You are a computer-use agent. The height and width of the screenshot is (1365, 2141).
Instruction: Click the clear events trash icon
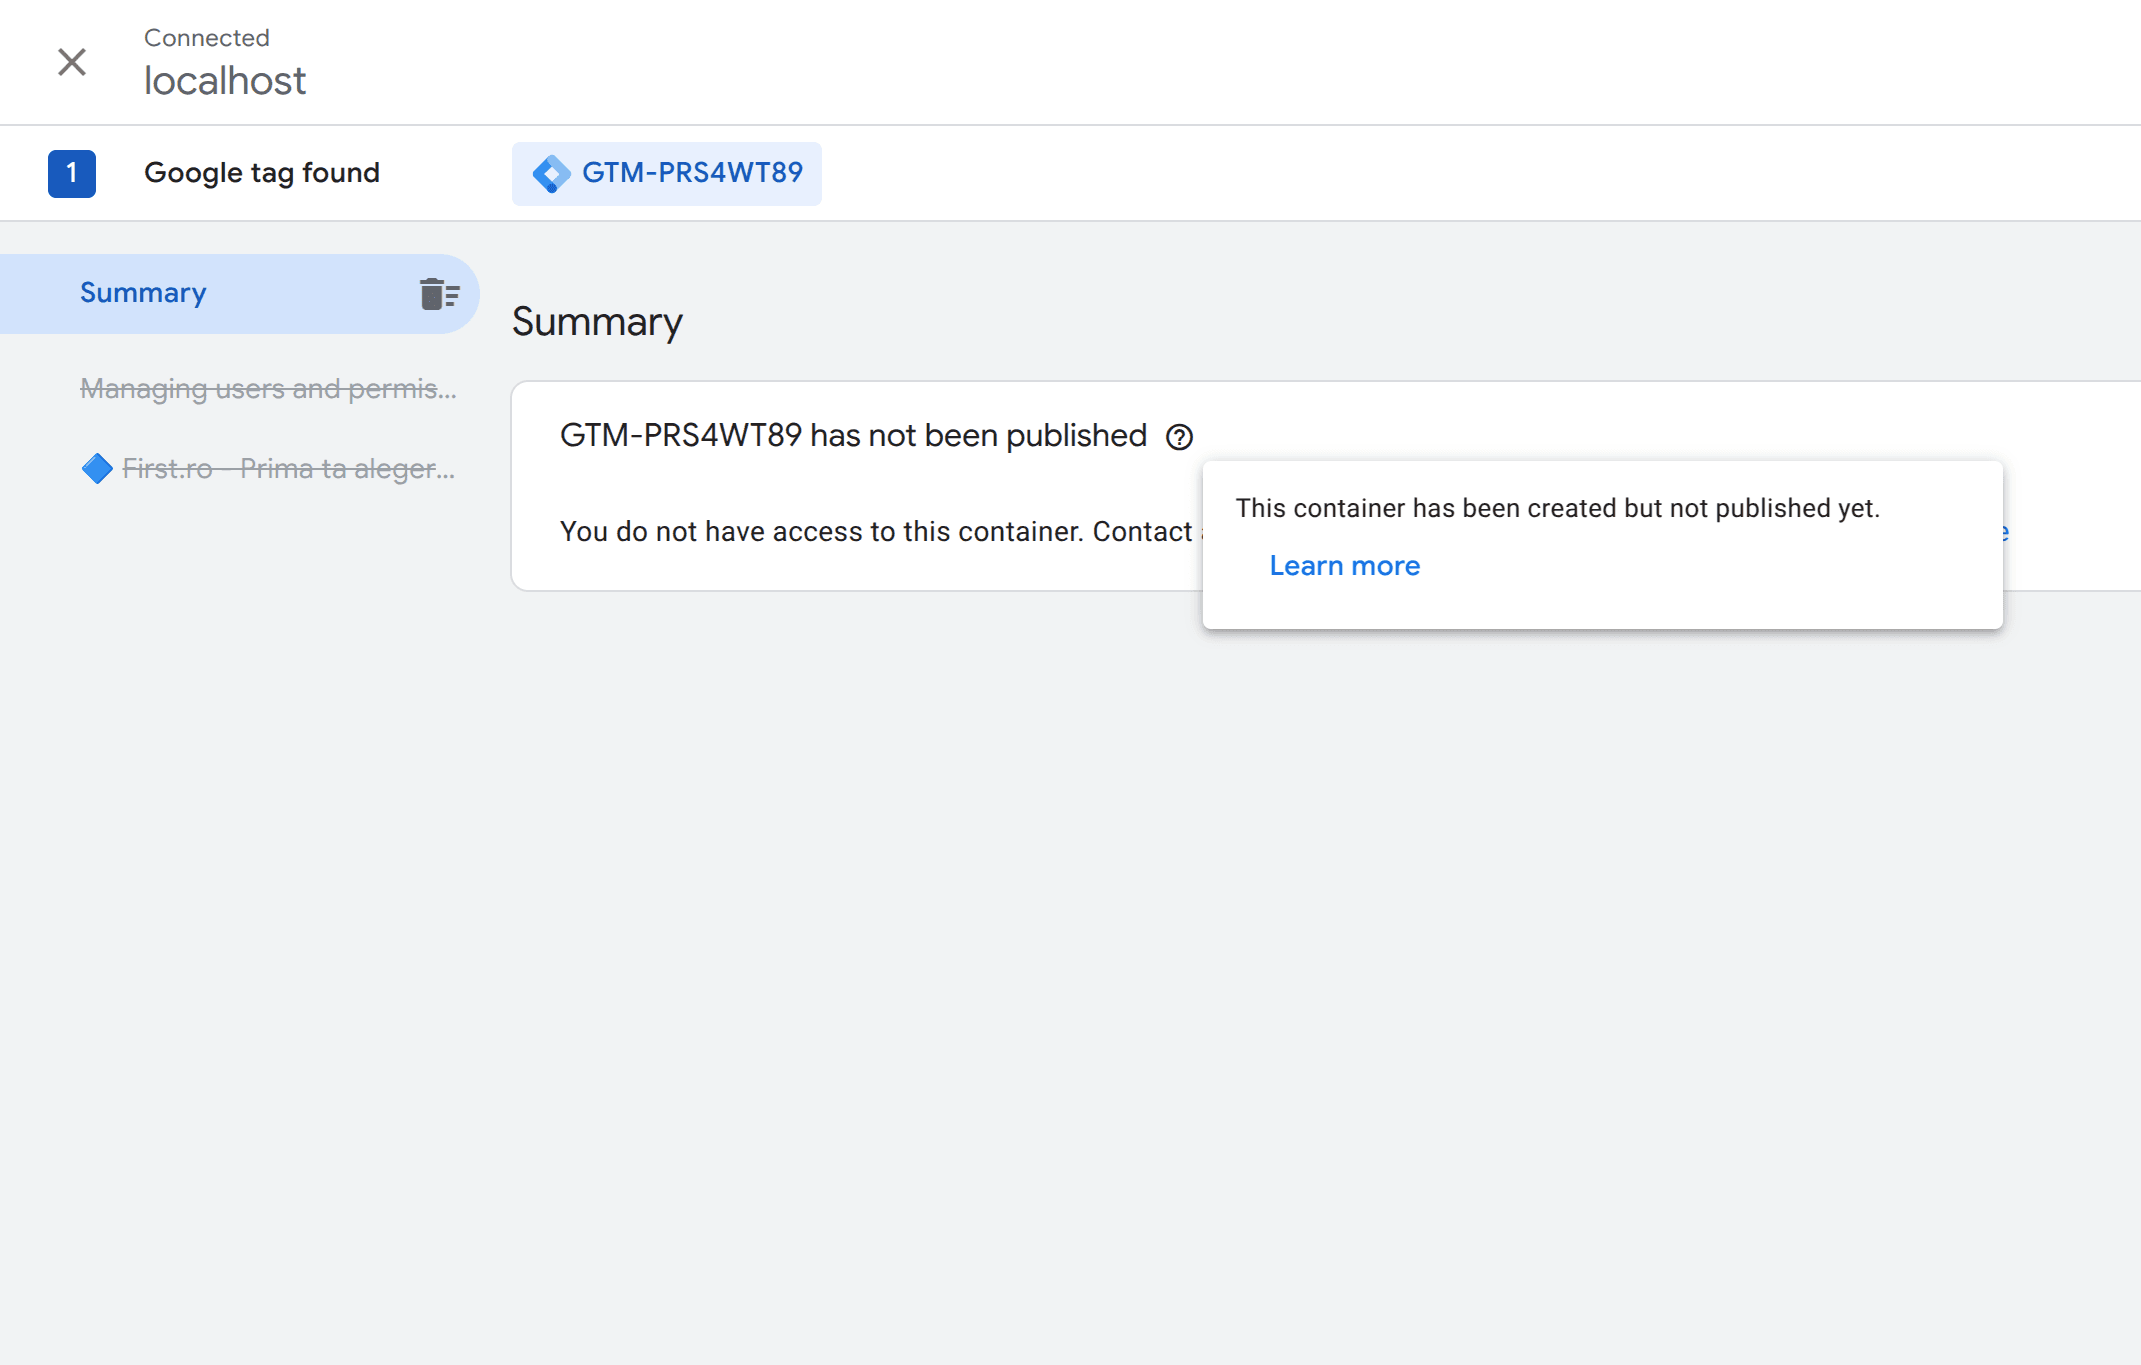(439, 294)
